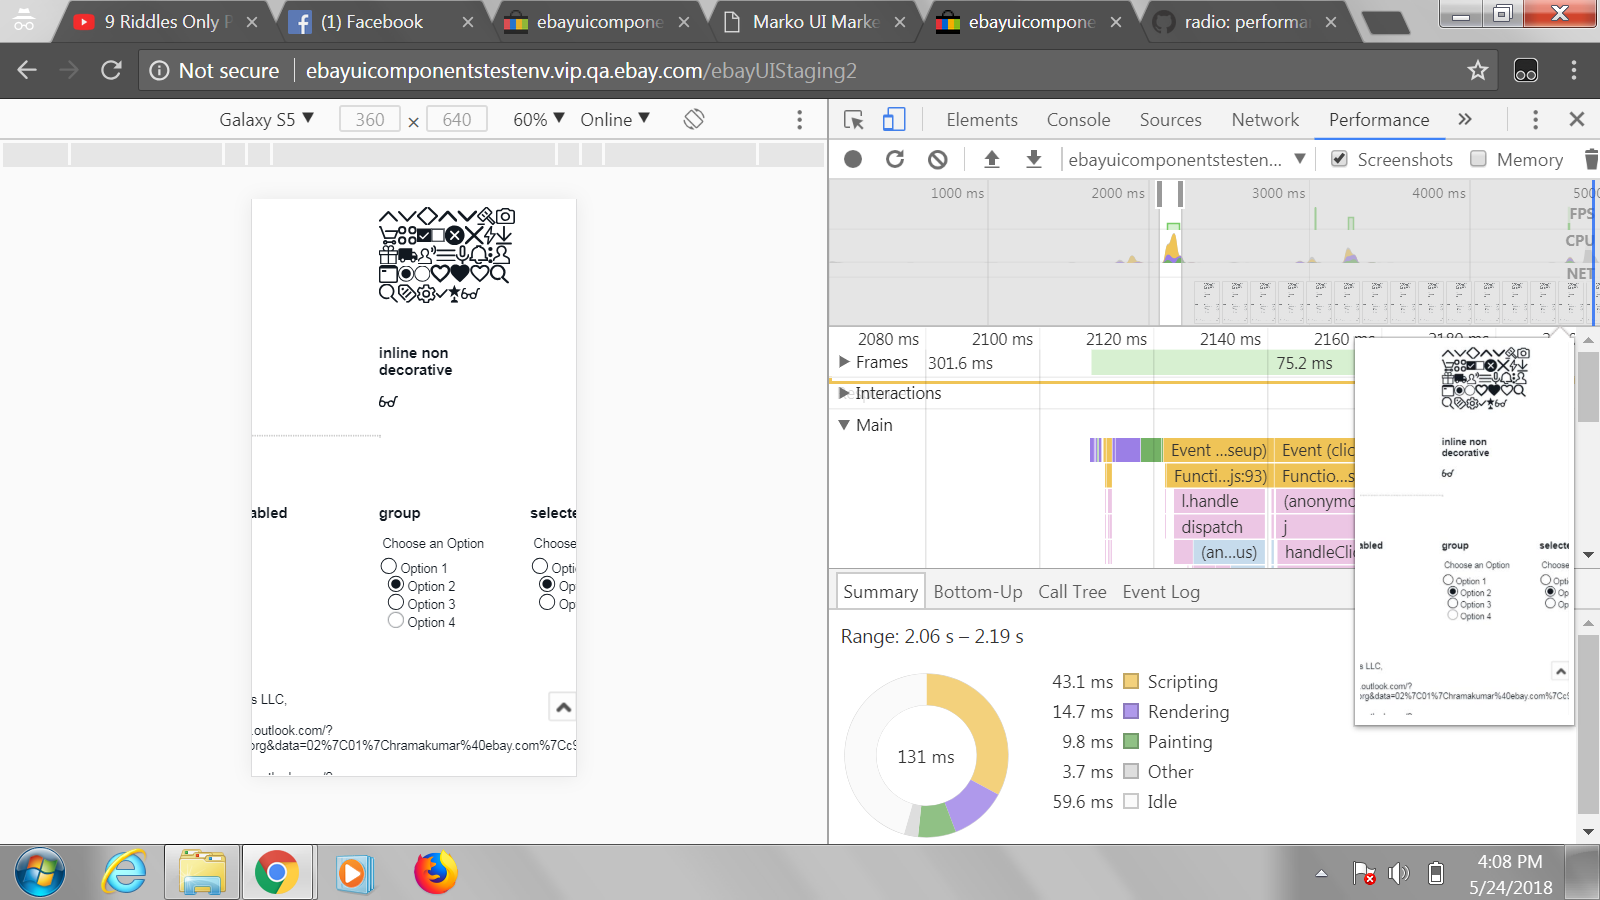Viewport: 1600px width, 900px height.
Task: Click the Rendering color swatch
Action: 1131,711
